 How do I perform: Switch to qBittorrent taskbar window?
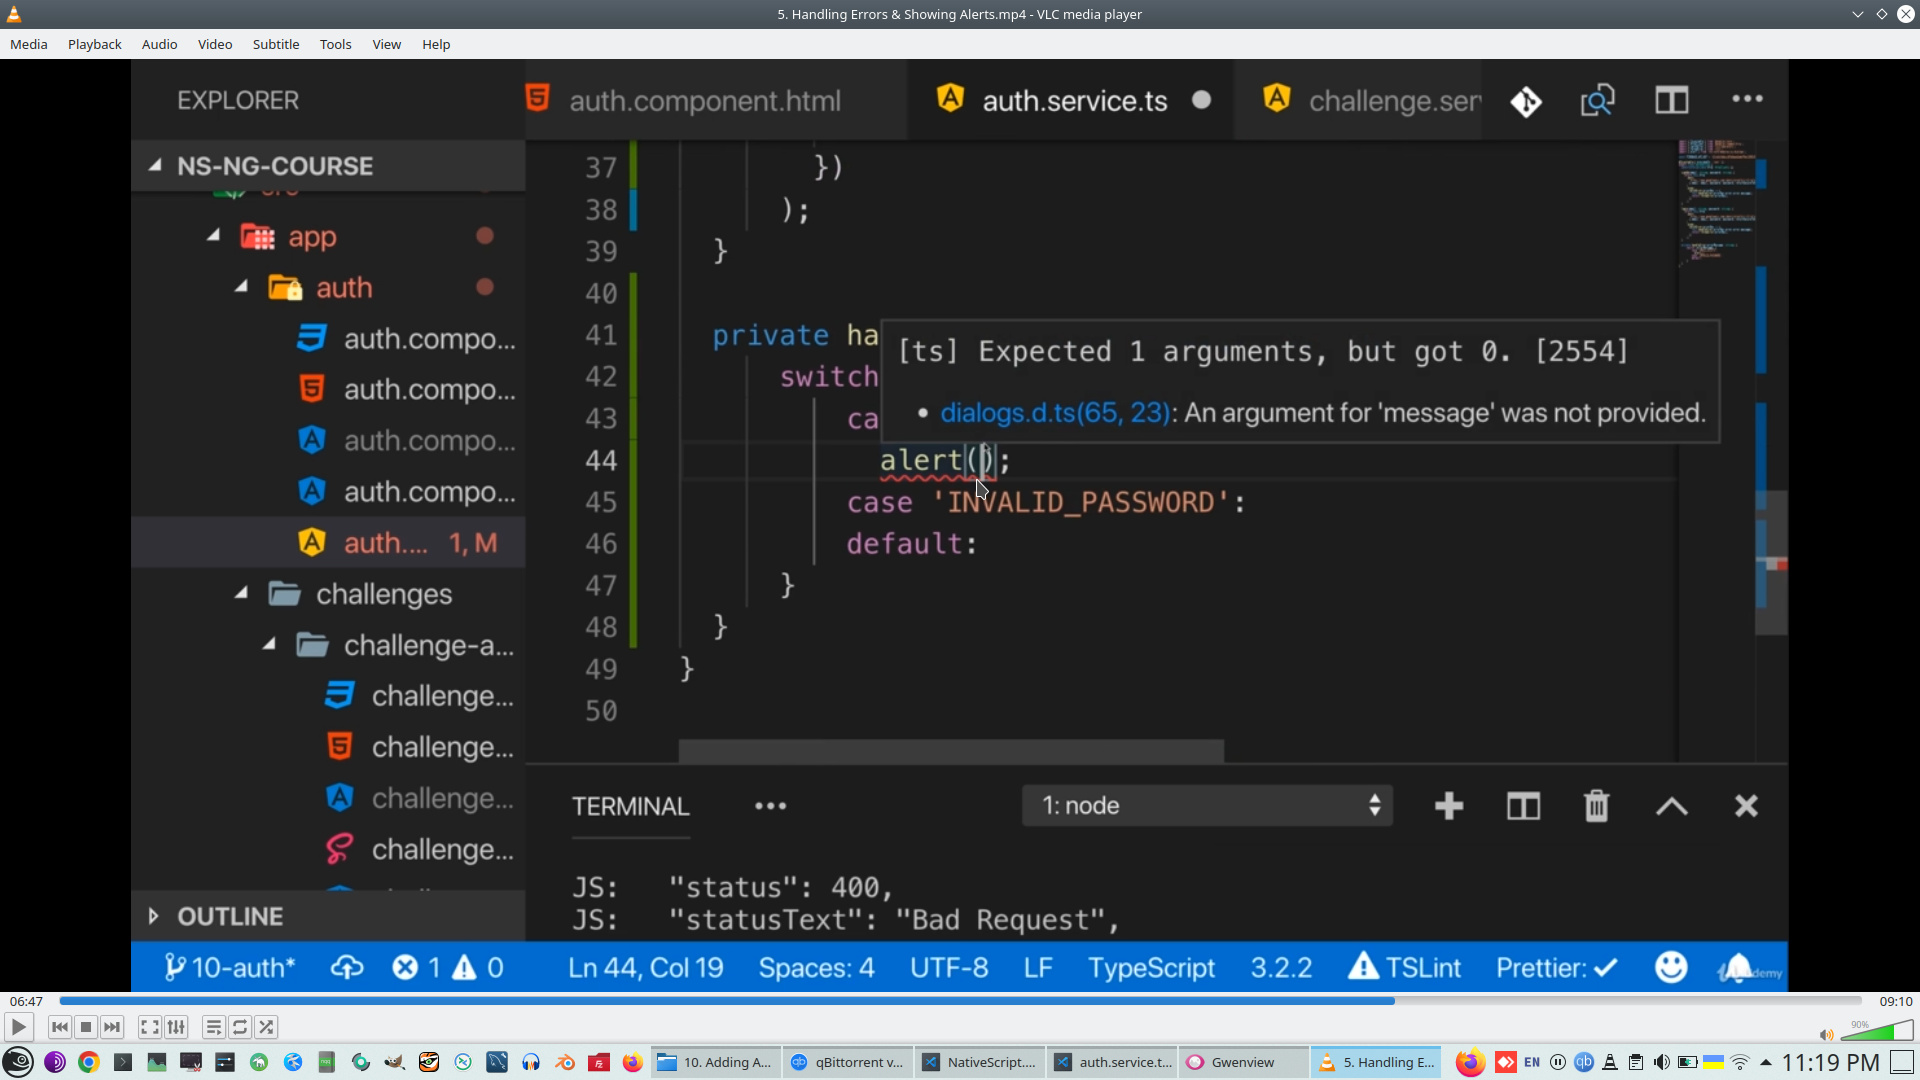pyautogui.click(x=848, y=1062)
